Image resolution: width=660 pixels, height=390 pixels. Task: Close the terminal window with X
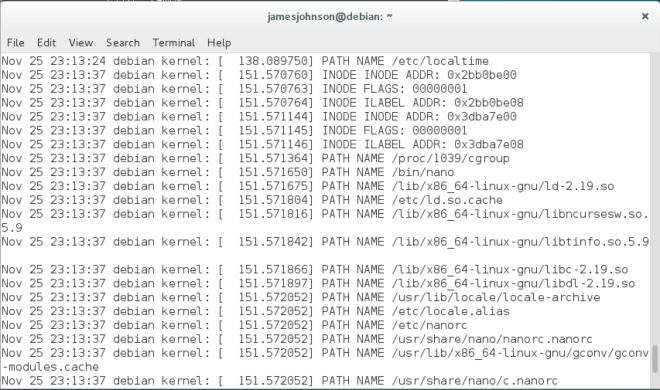coord(645,16)
